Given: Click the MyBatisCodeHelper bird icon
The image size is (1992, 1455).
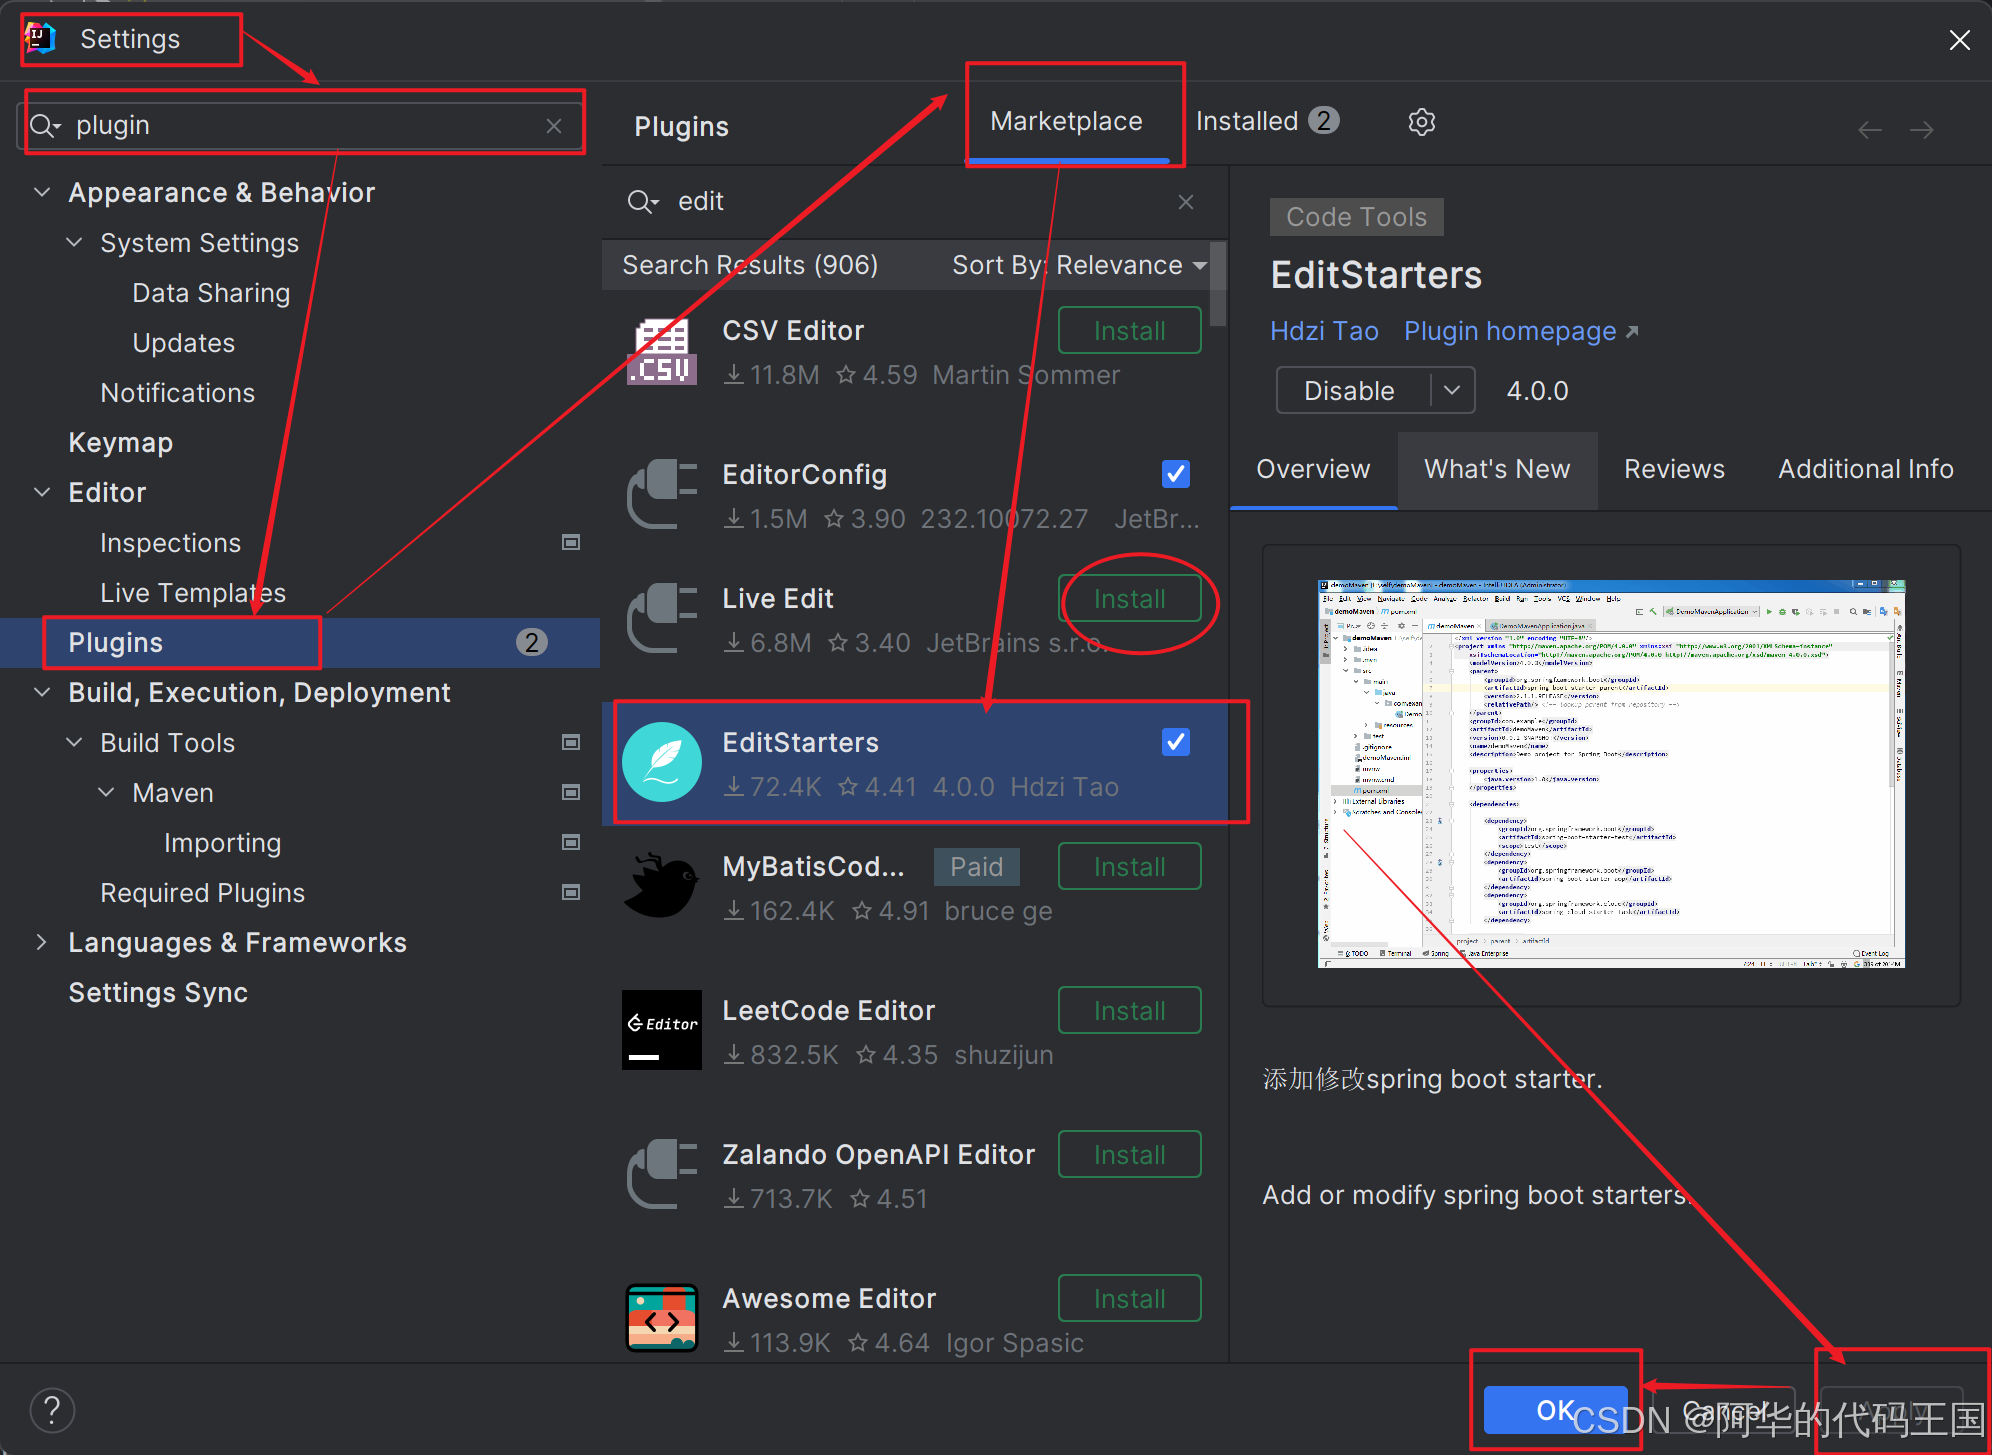Looking at the screenshot, I should click(661, 886).
